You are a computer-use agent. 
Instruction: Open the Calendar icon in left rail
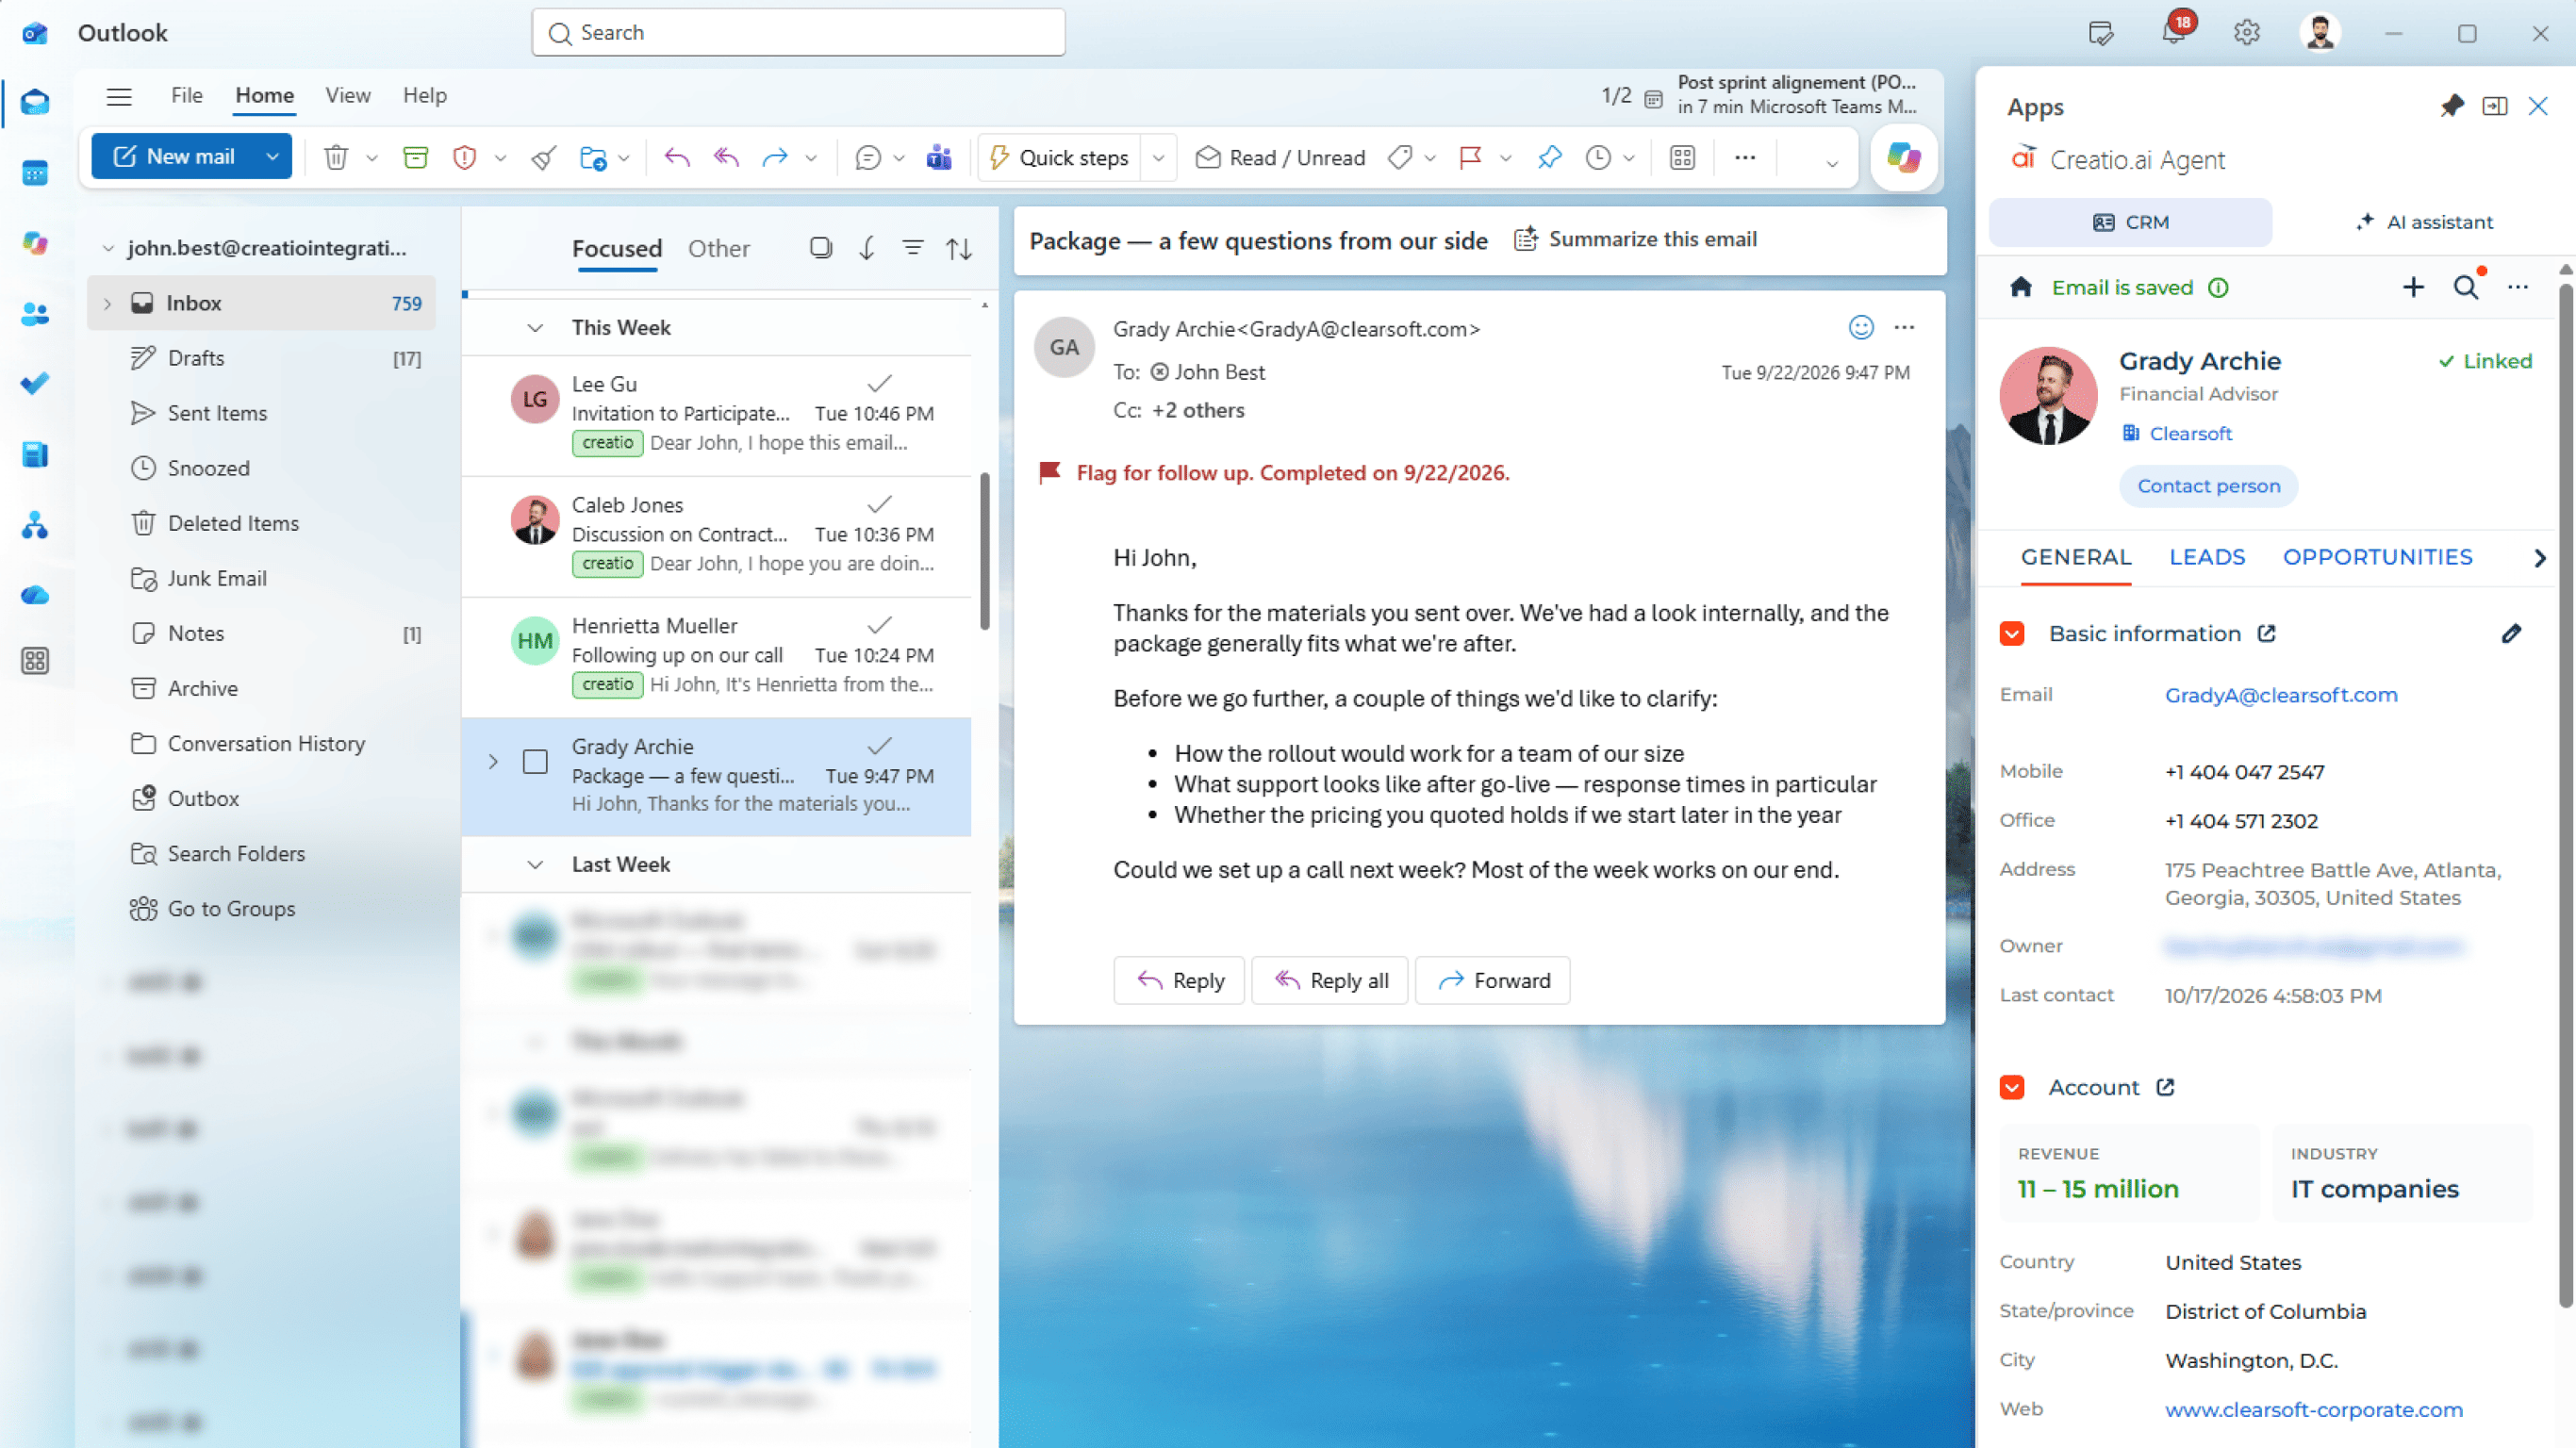[x=35, y=173]
